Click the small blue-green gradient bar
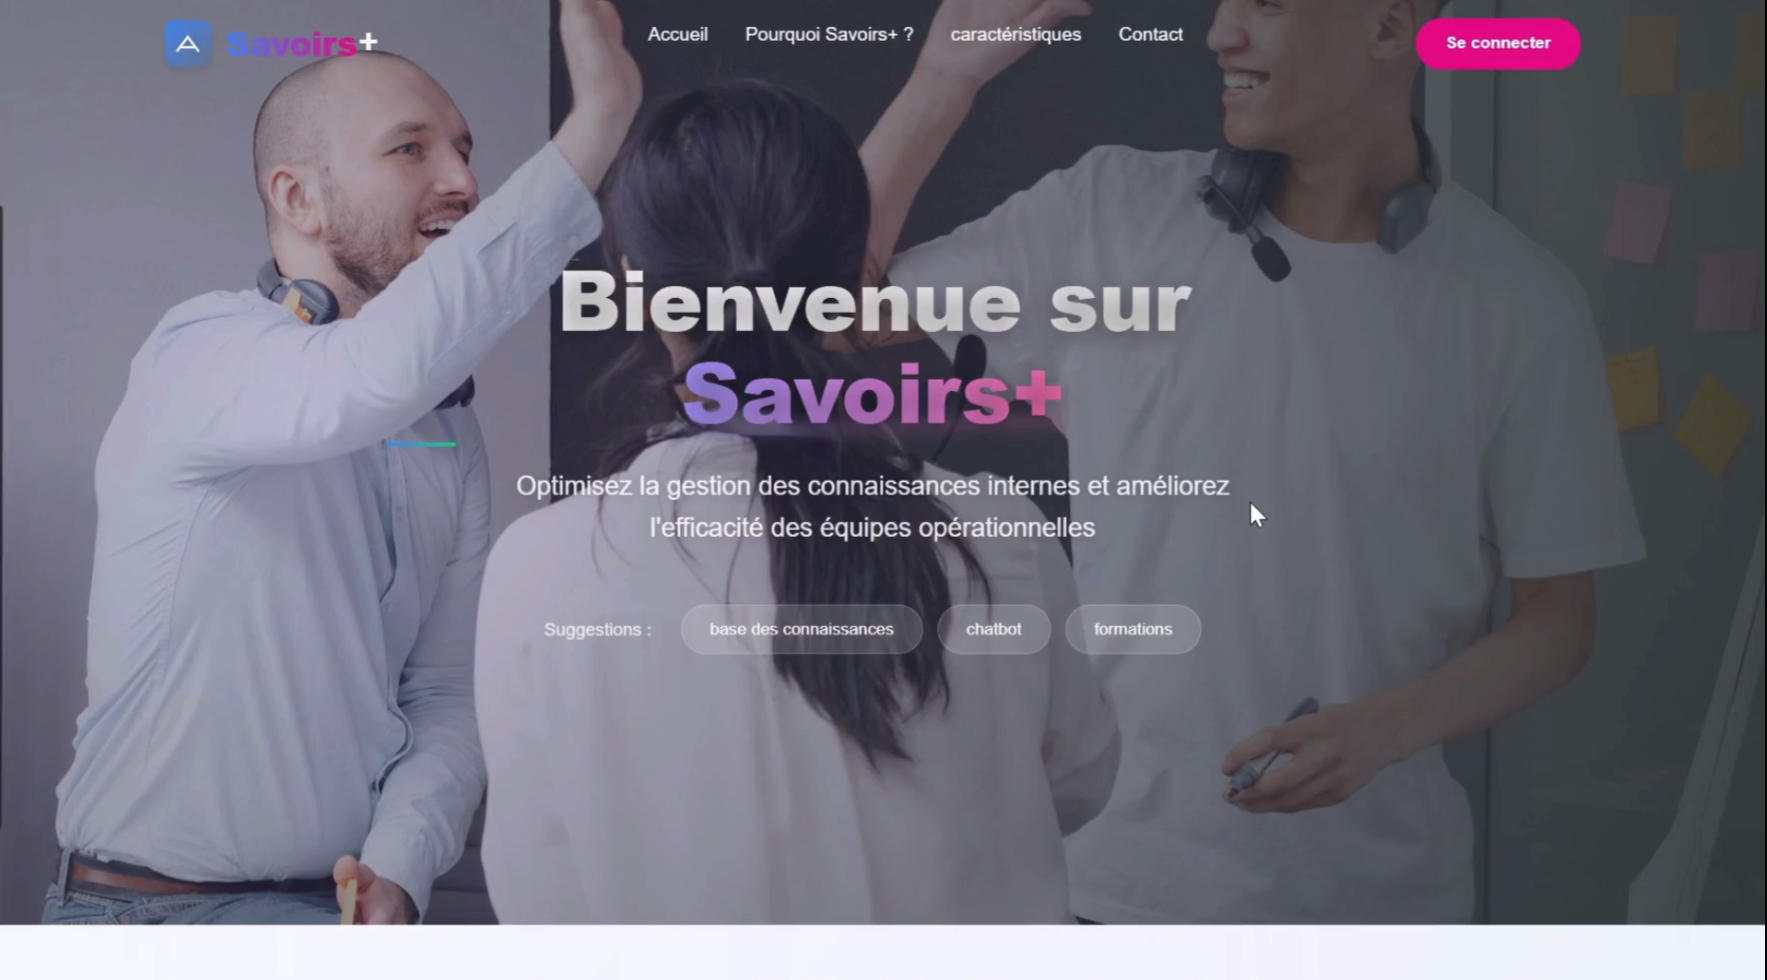The image size is (1767, 980). pos(421,444)
